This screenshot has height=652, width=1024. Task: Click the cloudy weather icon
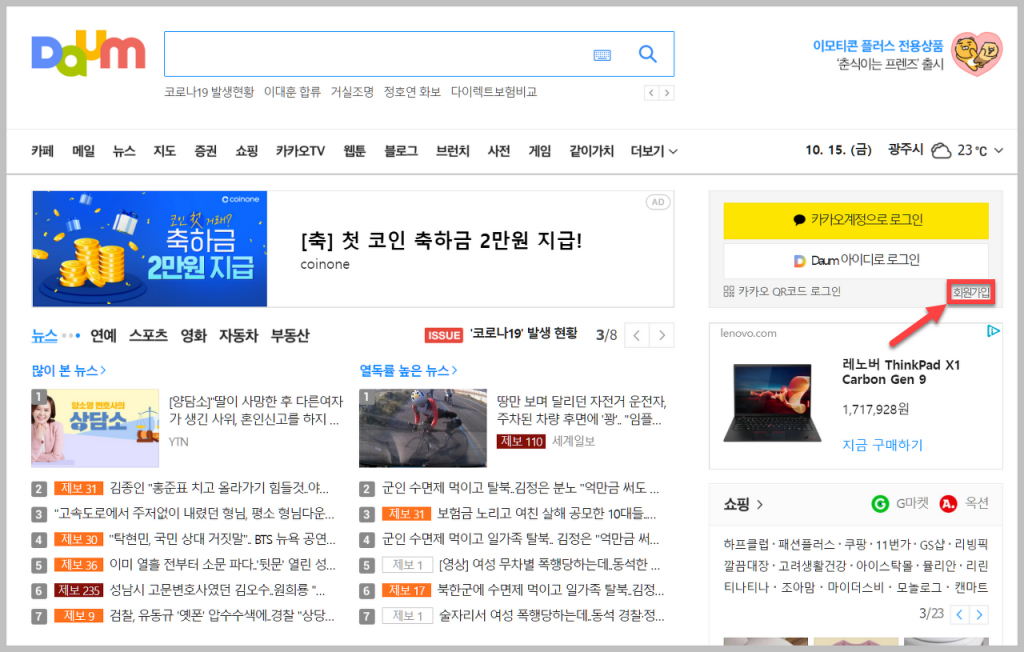(x=940, y=151)
